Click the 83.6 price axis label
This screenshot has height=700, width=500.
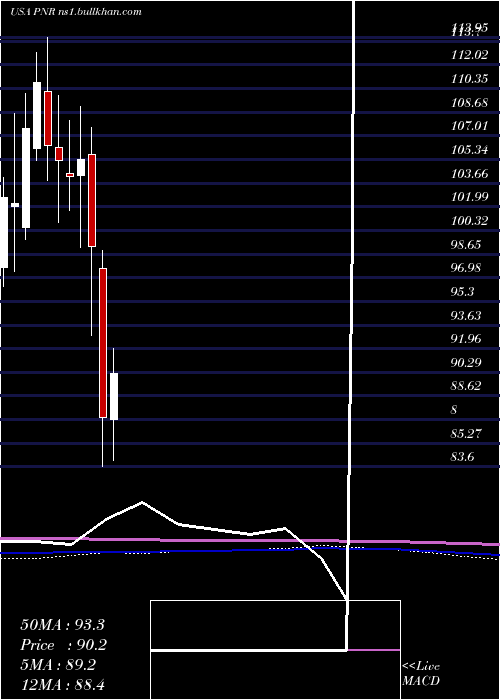coord(462,456)
